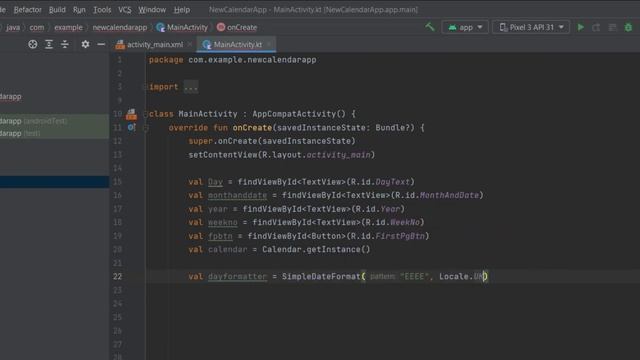Click the package declaration text

(x=232, y=60)
